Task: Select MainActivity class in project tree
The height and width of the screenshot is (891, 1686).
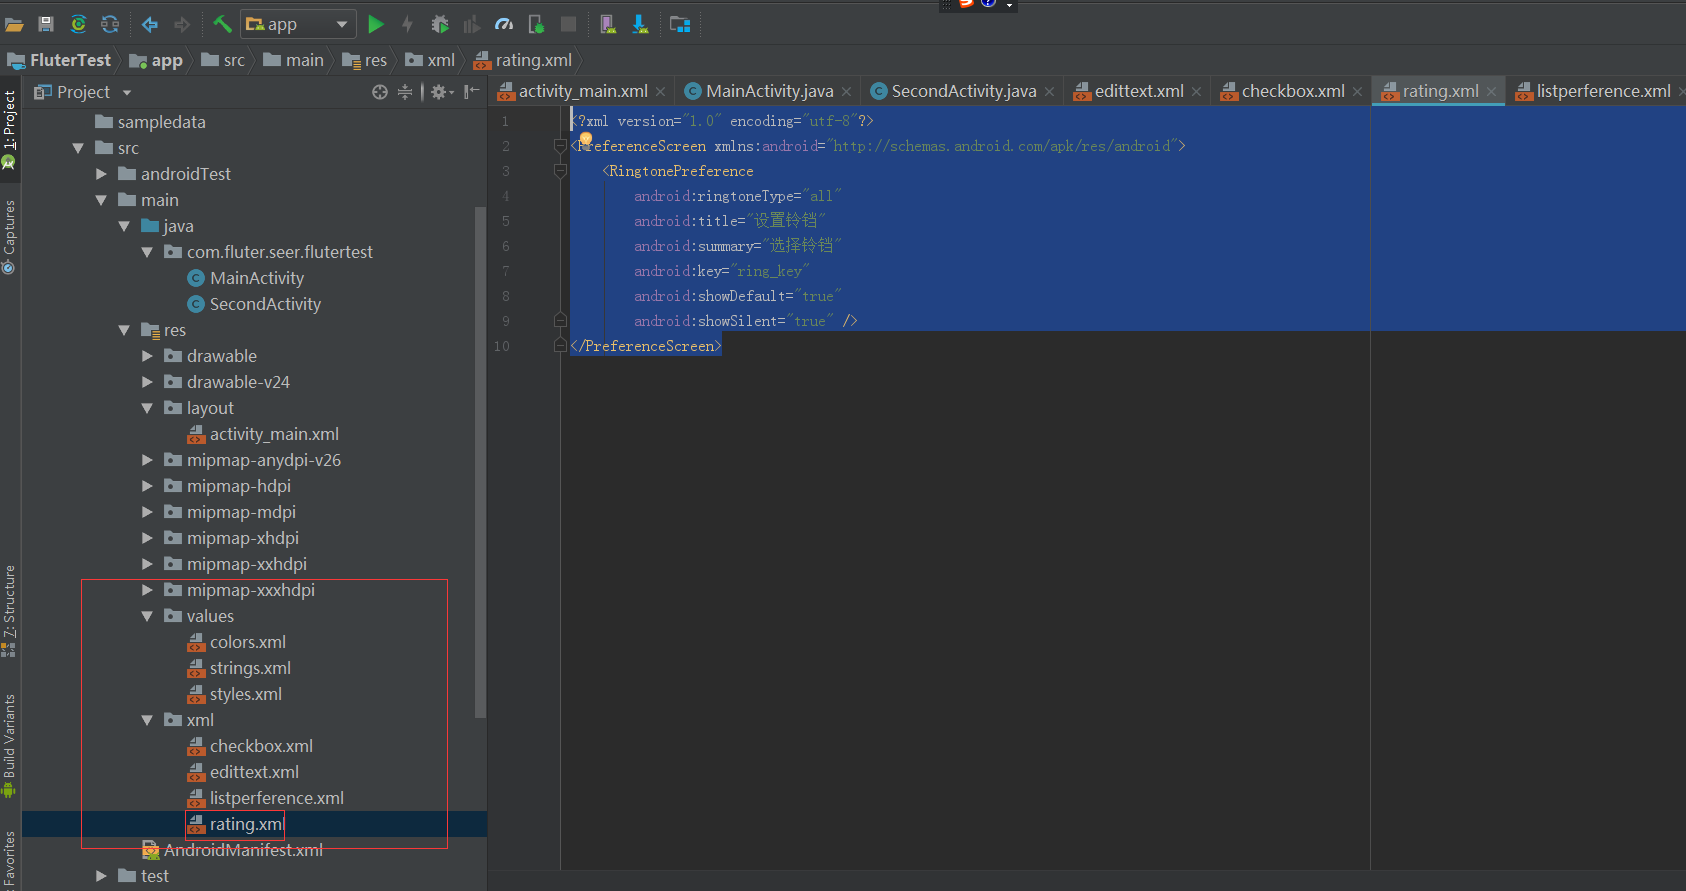Action: [x=246, y=278]
